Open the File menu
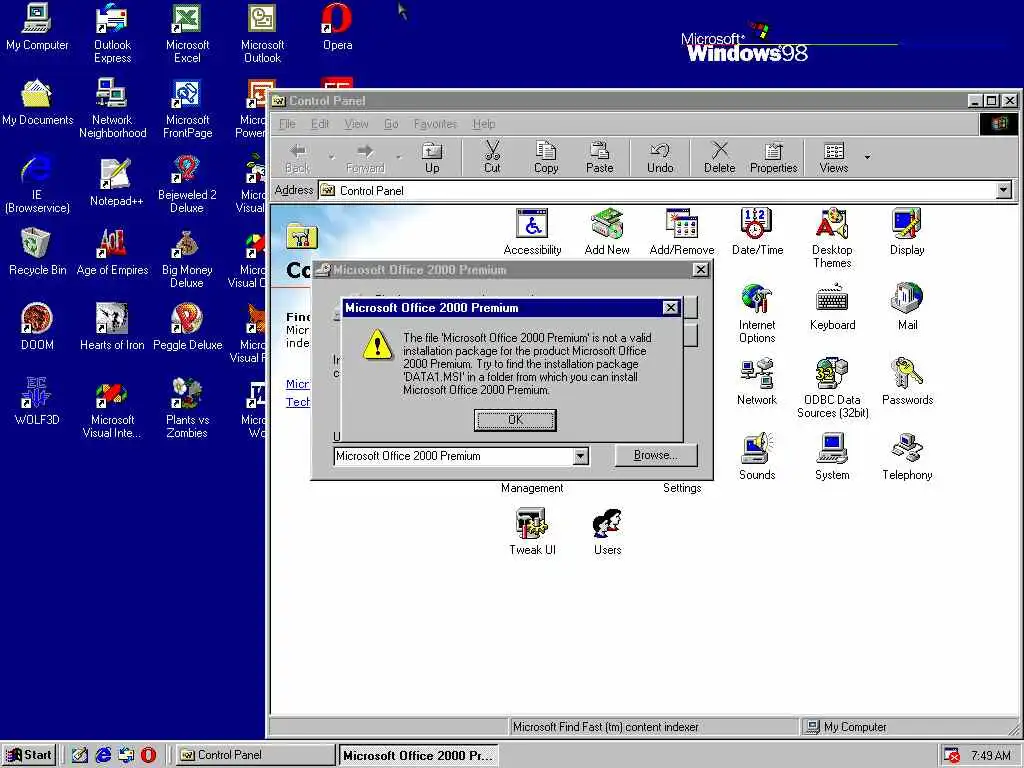1024x768 pixels. coord(287,123)
